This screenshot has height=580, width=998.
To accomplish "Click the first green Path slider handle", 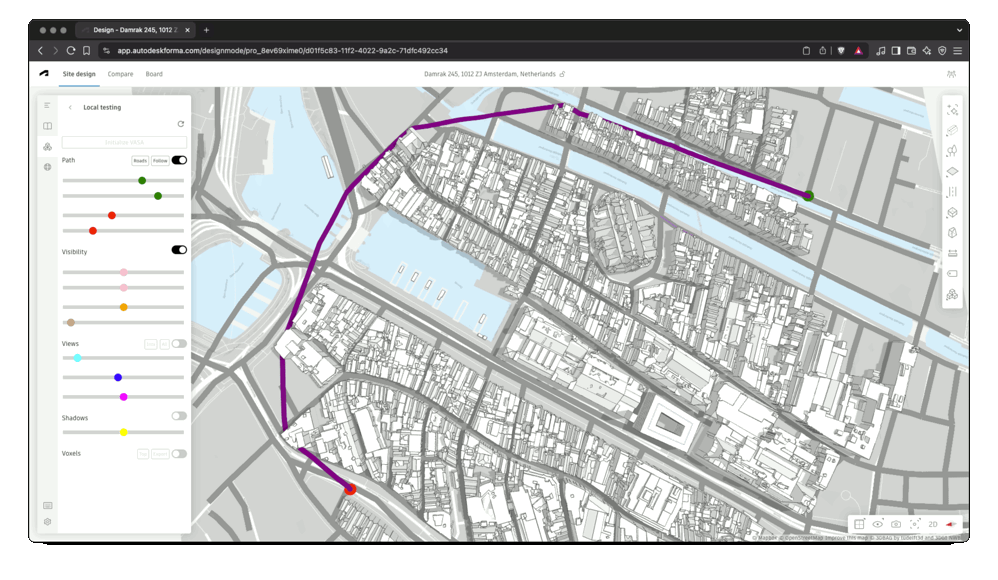I will point(142,181).
